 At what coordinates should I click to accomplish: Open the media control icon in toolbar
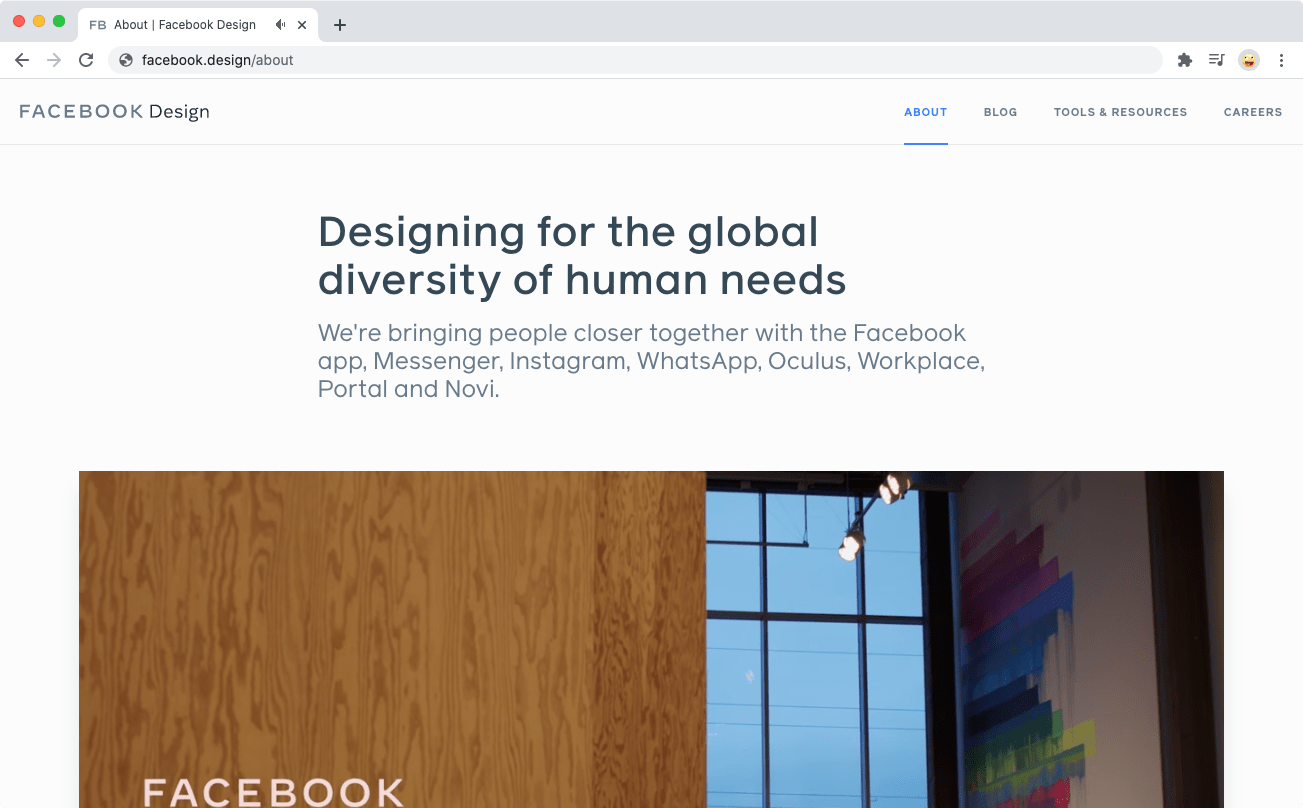click(1216, 60)
